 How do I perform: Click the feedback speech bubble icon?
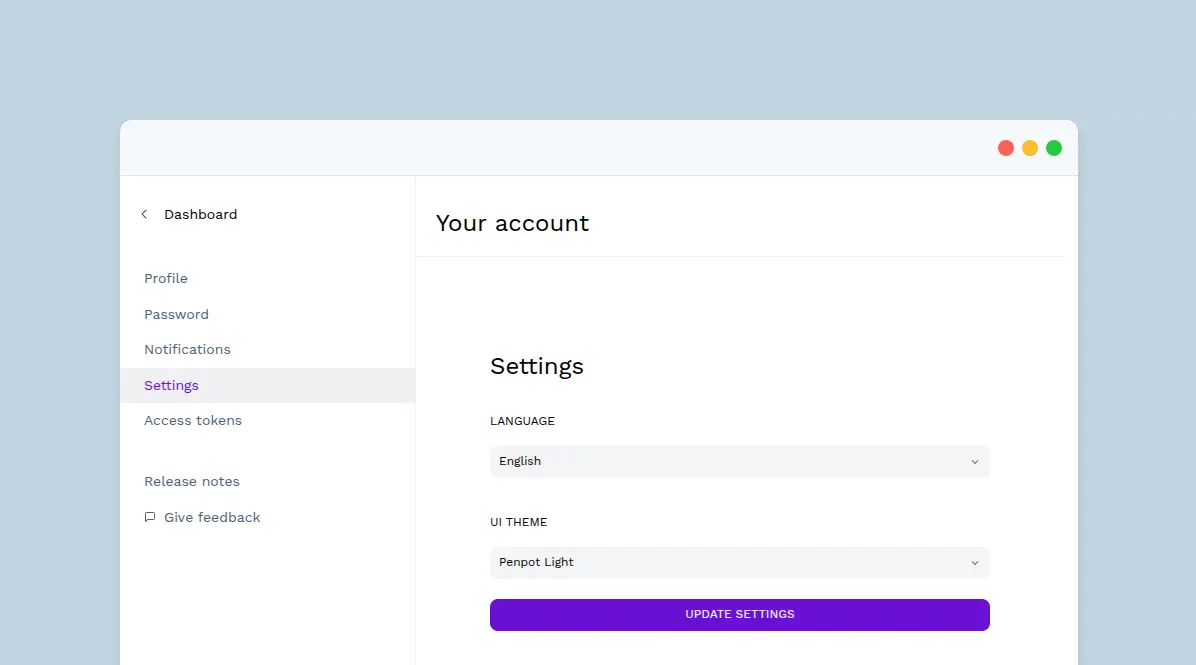tap(150, 516)
